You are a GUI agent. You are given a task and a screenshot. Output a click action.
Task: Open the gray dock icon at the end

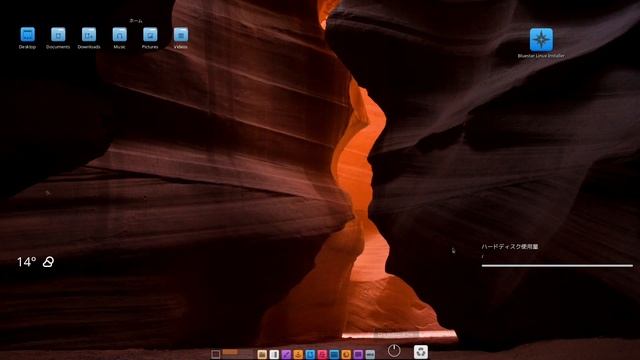coord(370,354)
